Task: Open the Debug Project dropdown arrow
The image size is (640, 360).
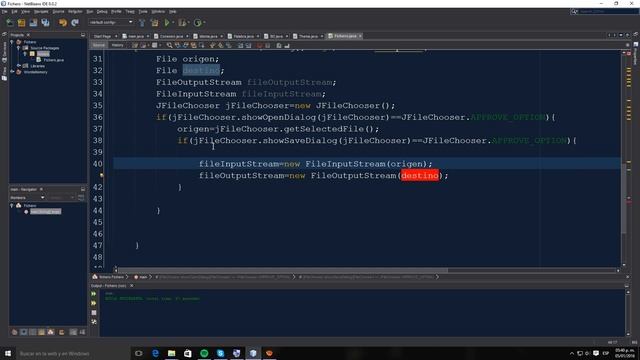Action: (x=189, y=22)
